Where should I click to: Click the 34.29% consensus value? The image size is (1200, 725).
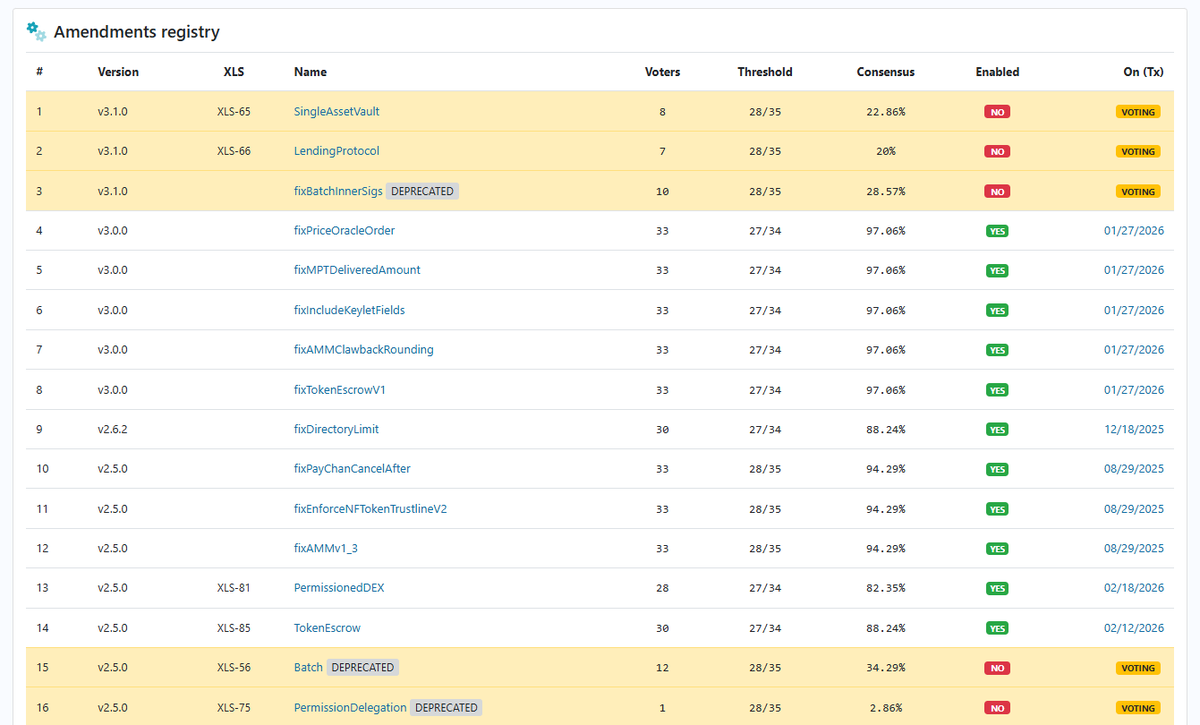[886, 668]
